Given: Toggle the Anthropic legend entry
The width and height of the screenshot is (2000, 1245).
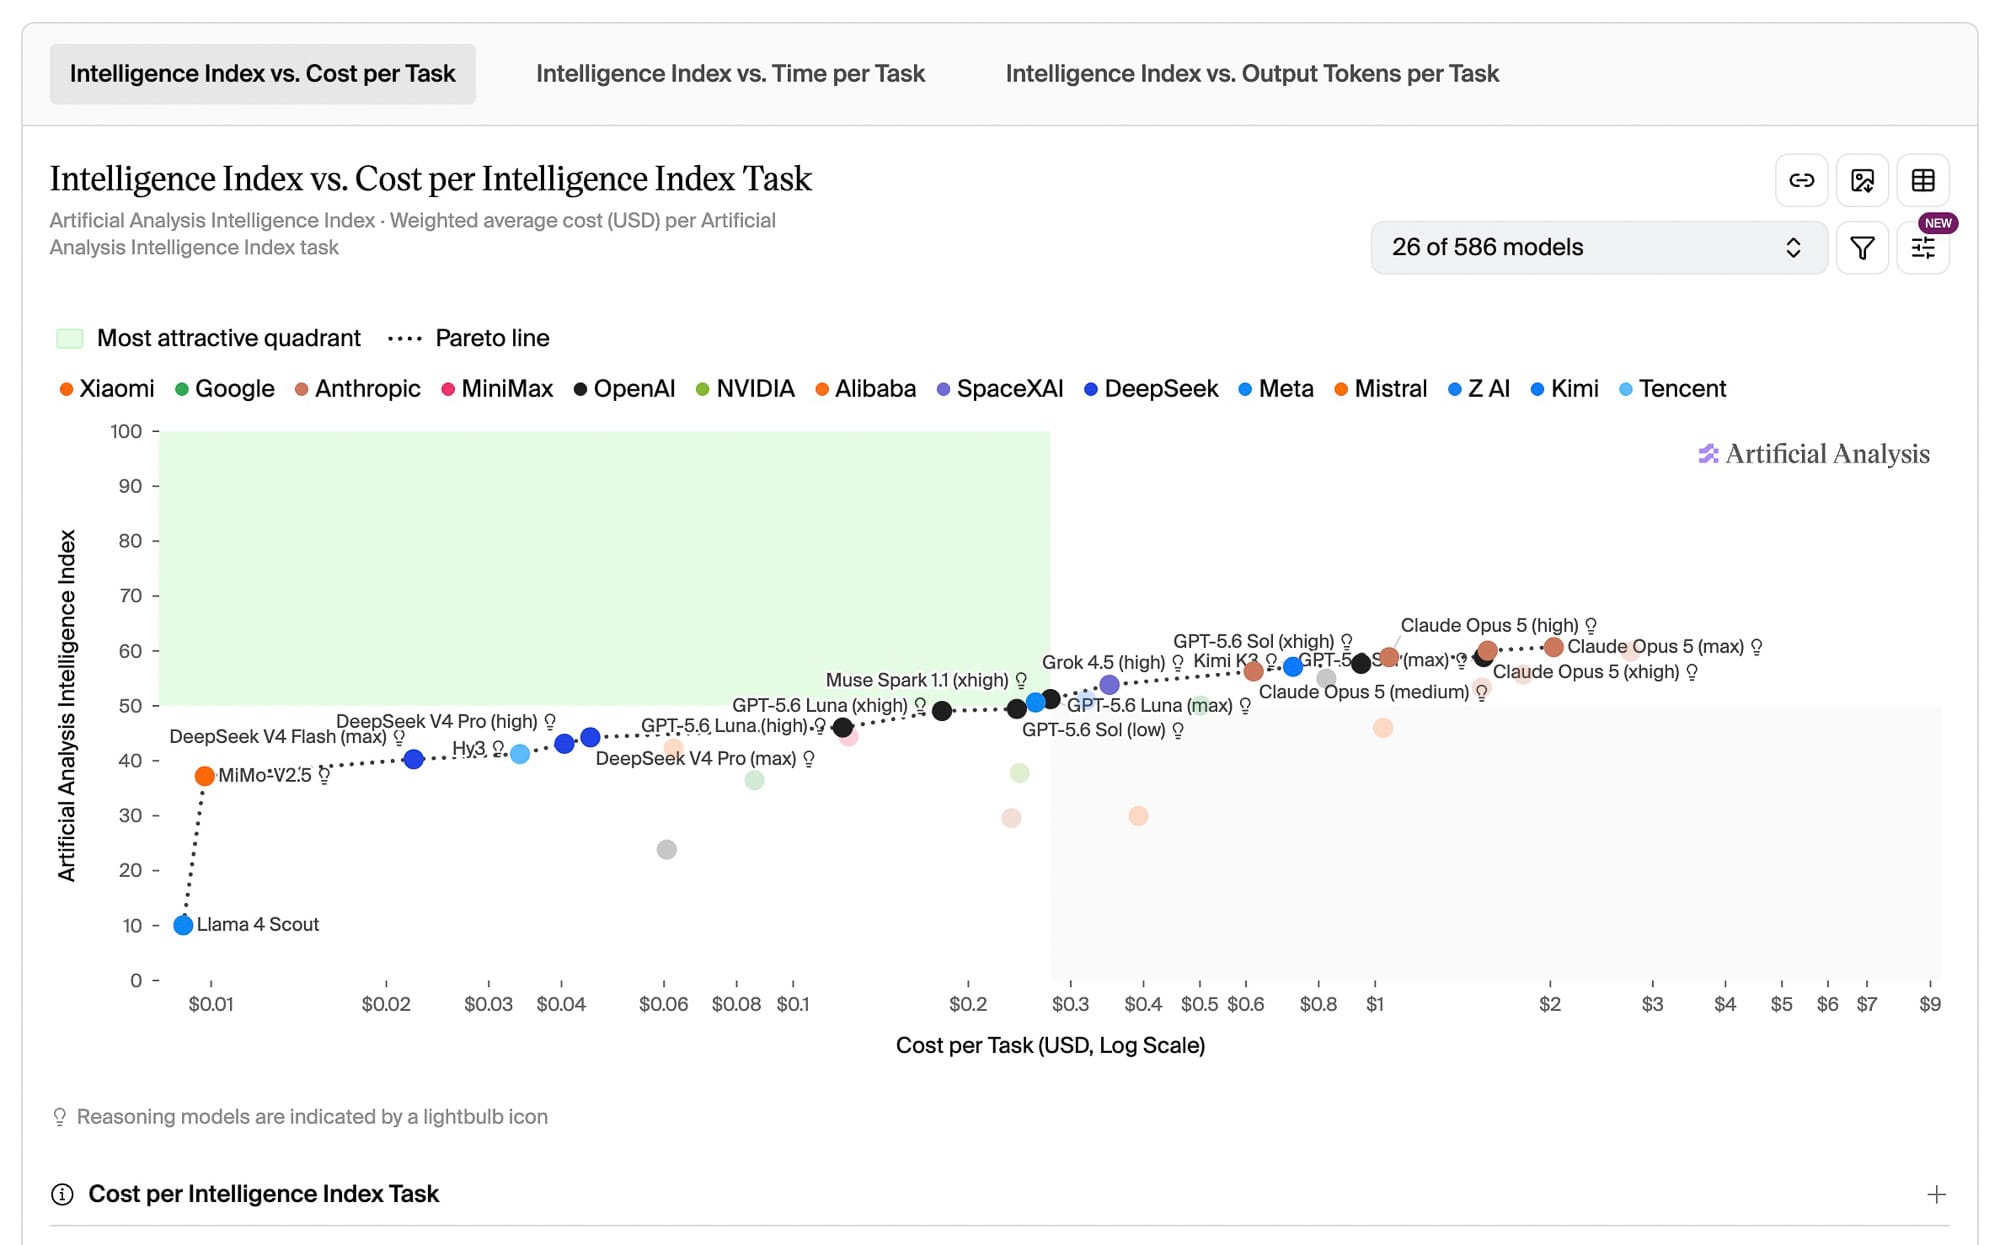Looking at the screenshot, I should point(357,389).
